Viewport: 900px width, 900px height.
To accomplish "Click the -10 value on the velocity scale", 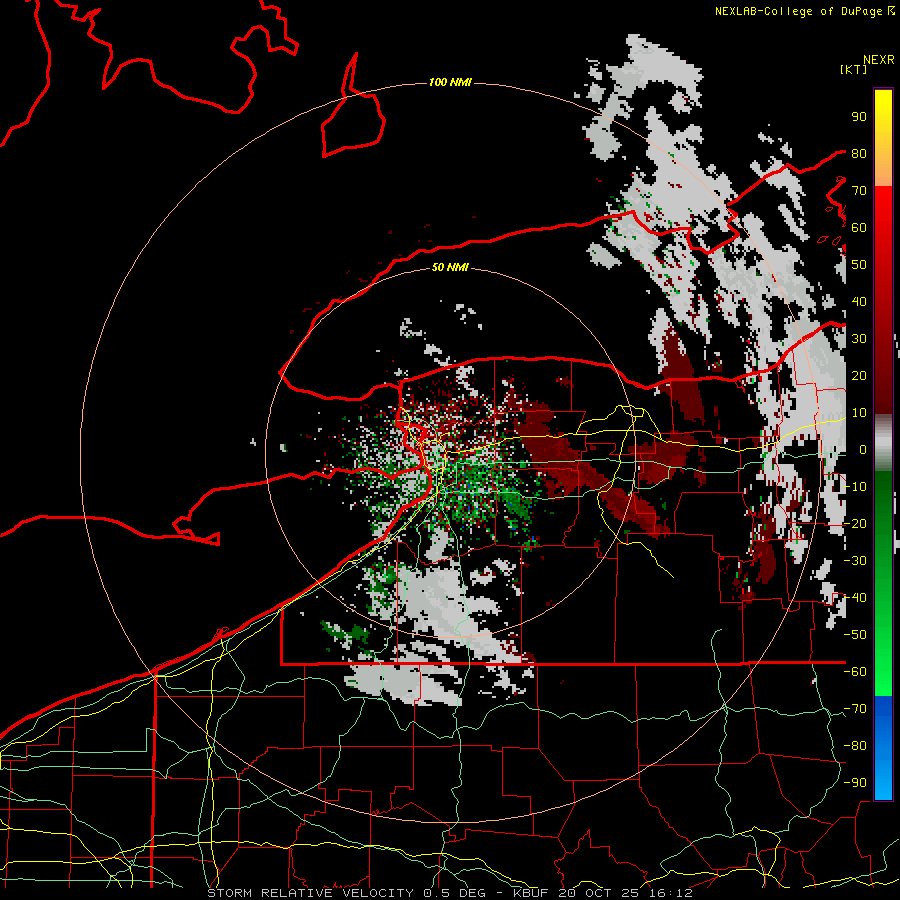I will coord(855,487).
